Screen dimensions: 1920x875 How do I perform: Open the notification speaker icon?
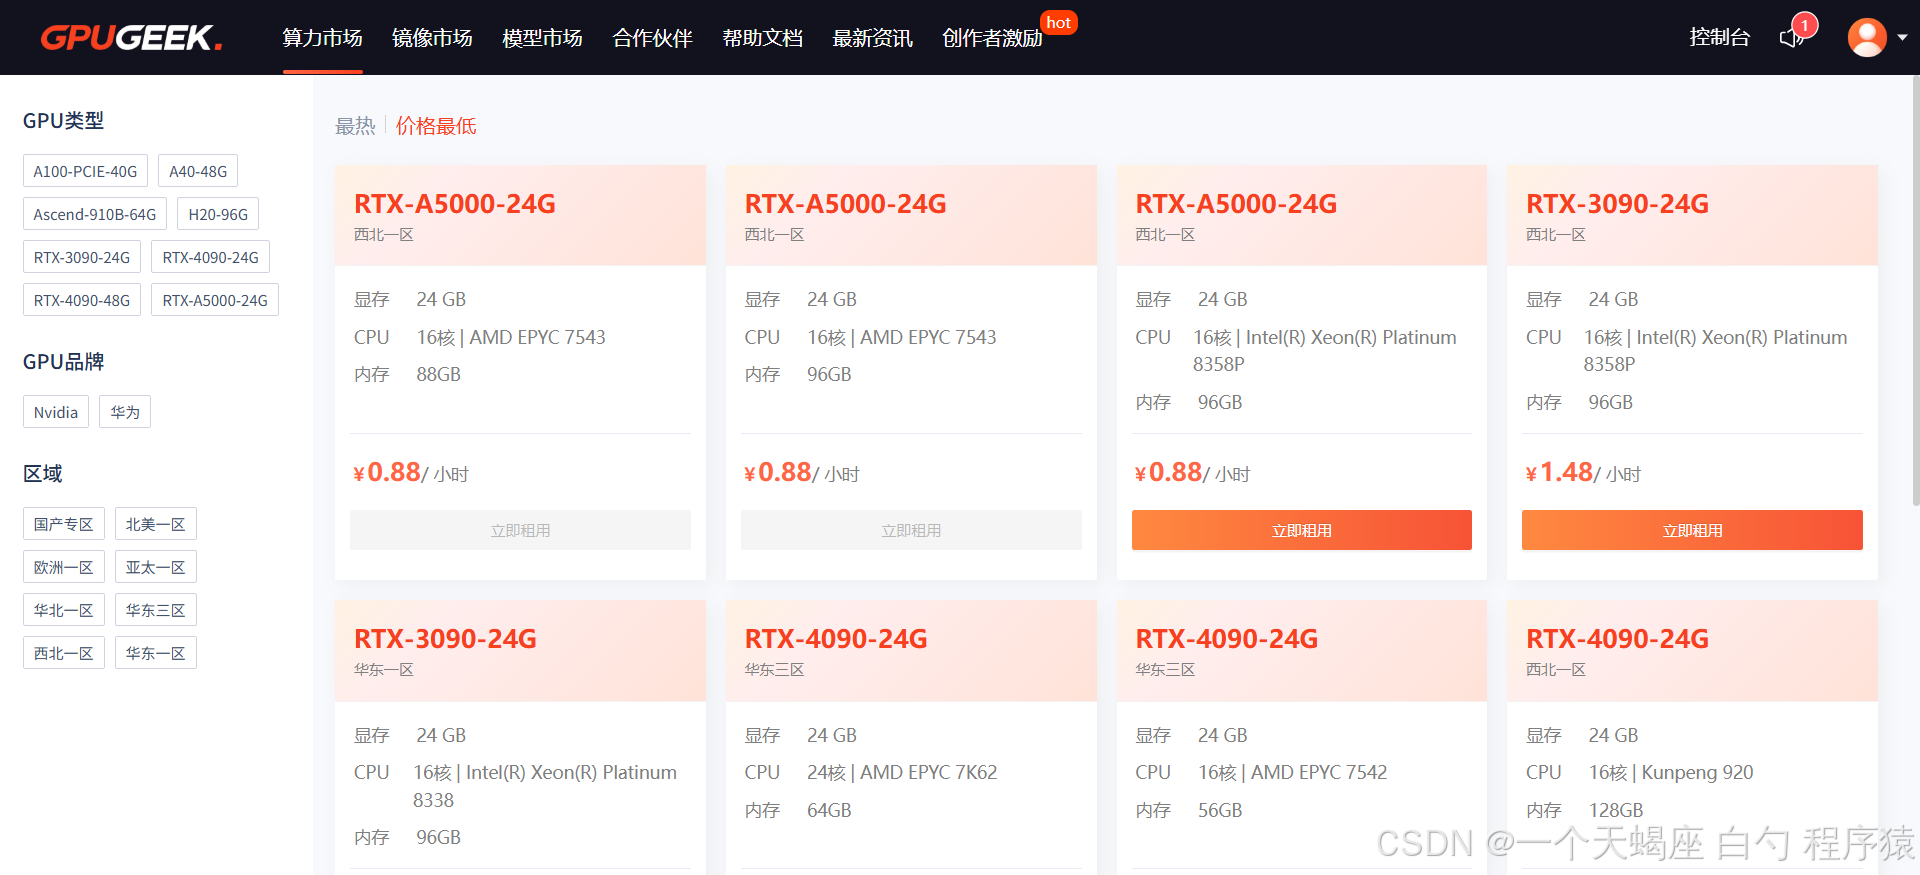(x=1792, y=37)
